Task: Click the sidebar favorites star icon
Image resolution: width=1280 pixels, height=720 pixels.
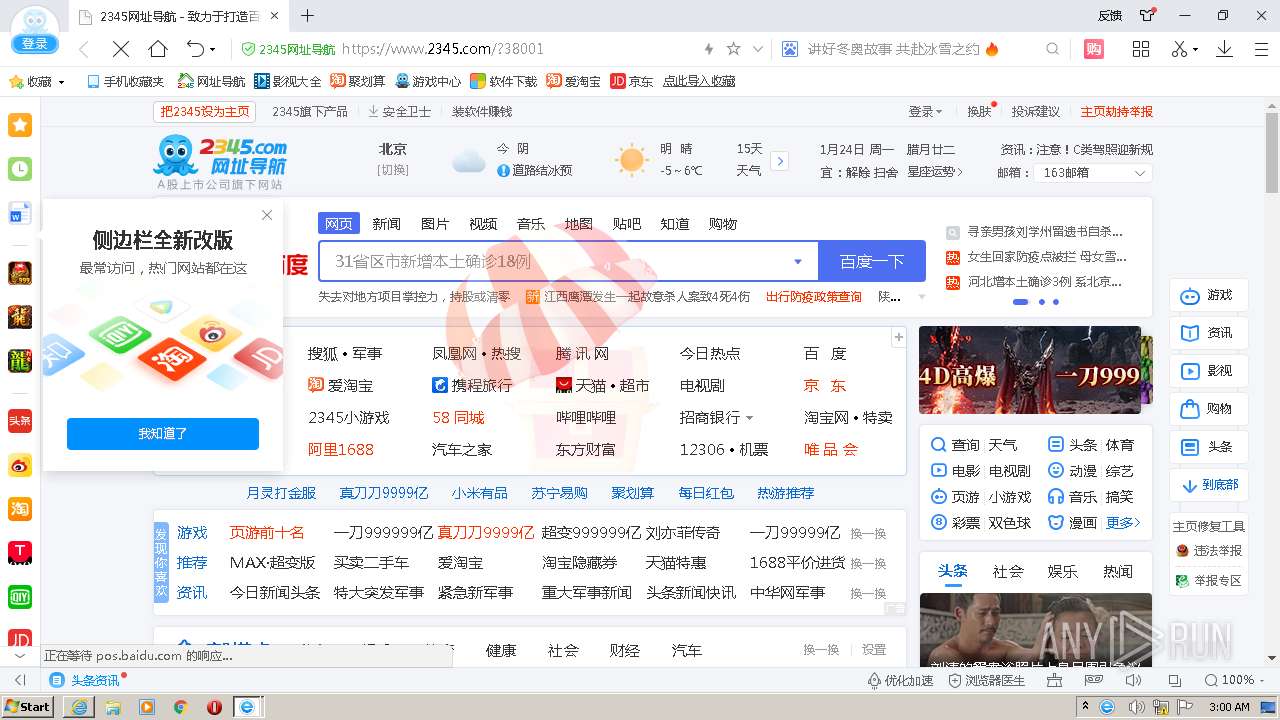Action: pyautogui.click(x=20, y=125)
